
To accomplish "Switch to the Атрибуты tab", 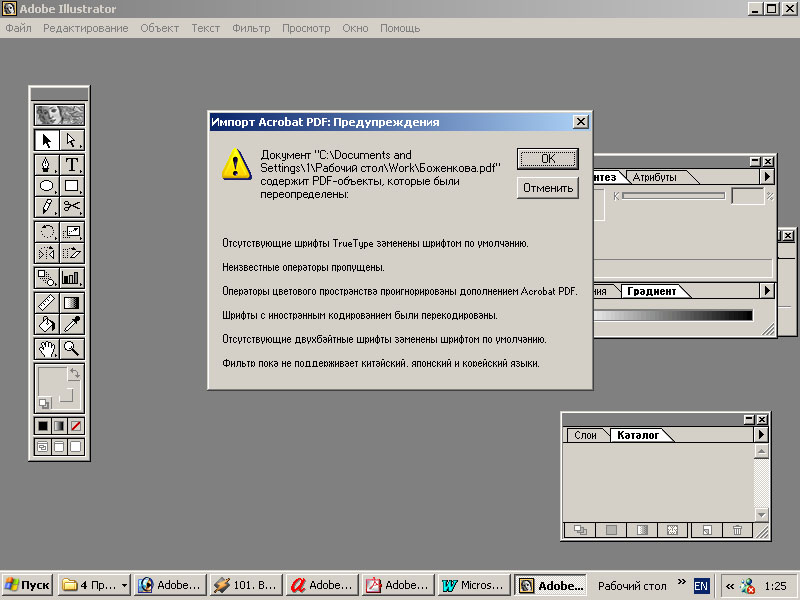I will [x=655, y=177].
